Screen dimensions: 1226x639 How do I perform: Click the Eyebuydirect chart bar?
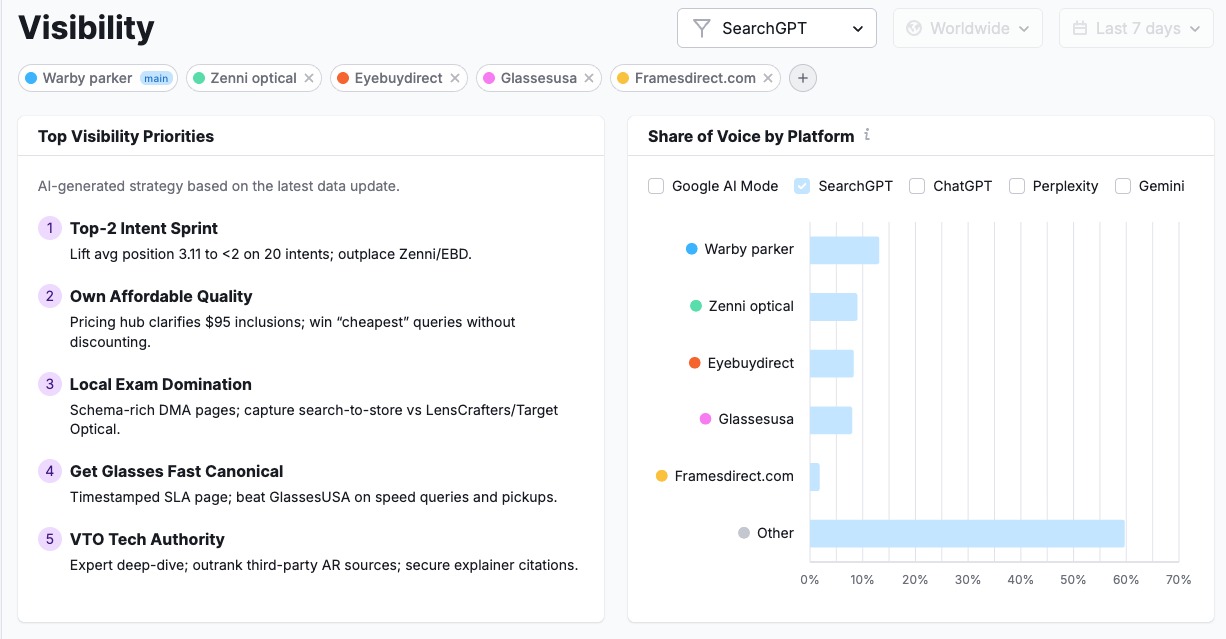click(x=831, y=363)
